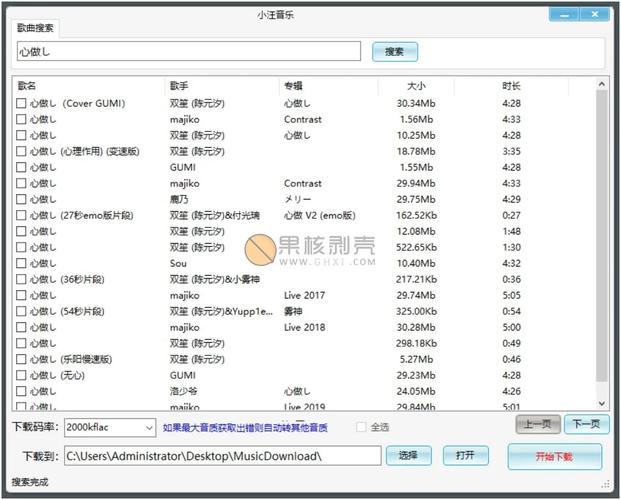Viewport: 621px width, 500px height.
Task: Select the majiko Live 2017 row checkbox
Action: click(x=21, y=296)
